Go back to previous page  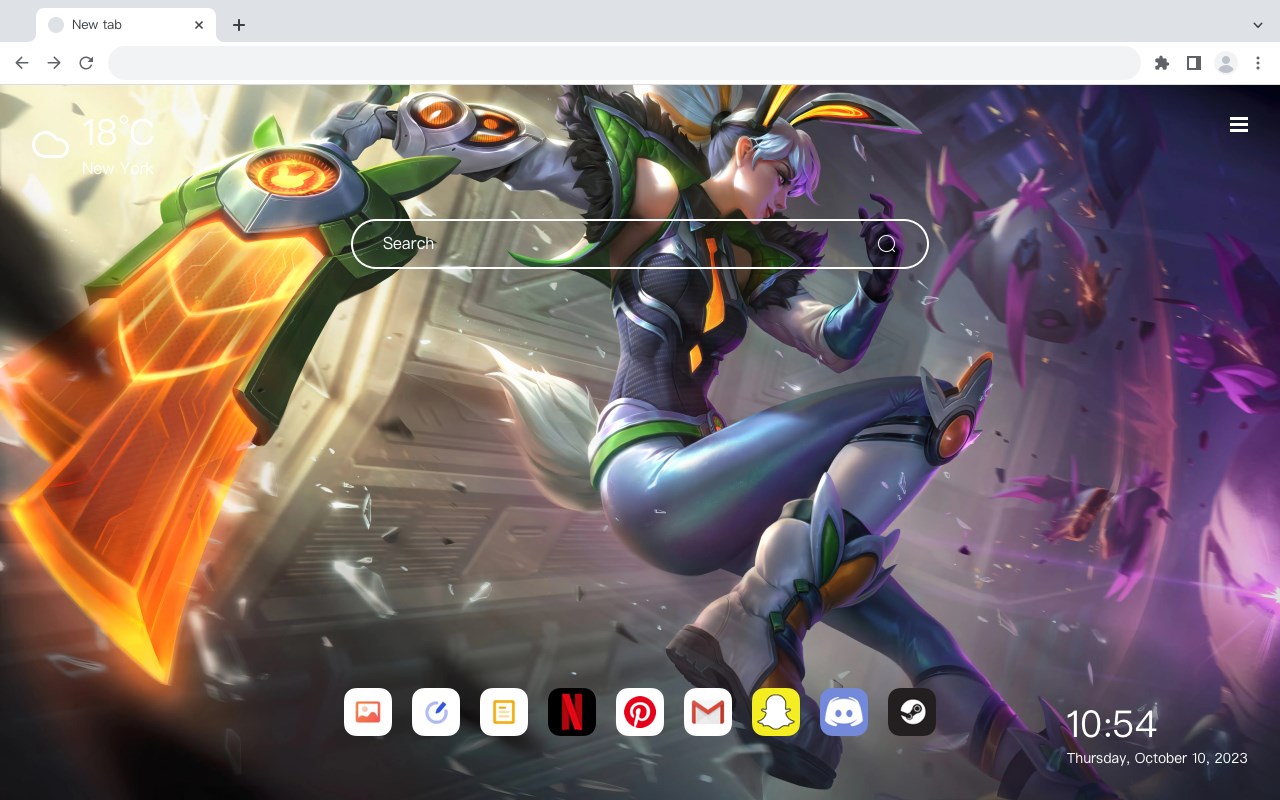(22, 63)
